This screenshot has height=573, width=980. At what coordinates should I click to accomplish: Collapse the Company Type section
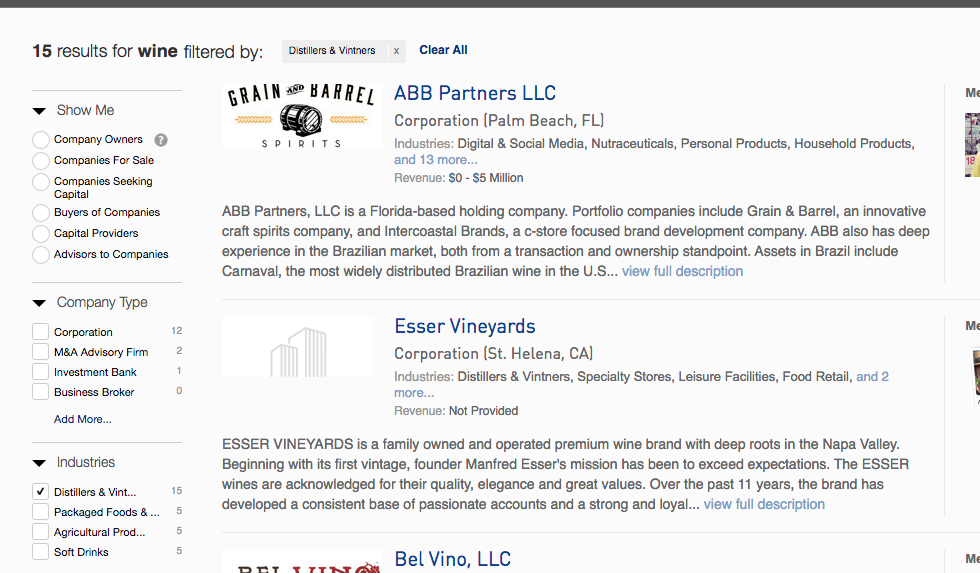(x=39, y=303)
